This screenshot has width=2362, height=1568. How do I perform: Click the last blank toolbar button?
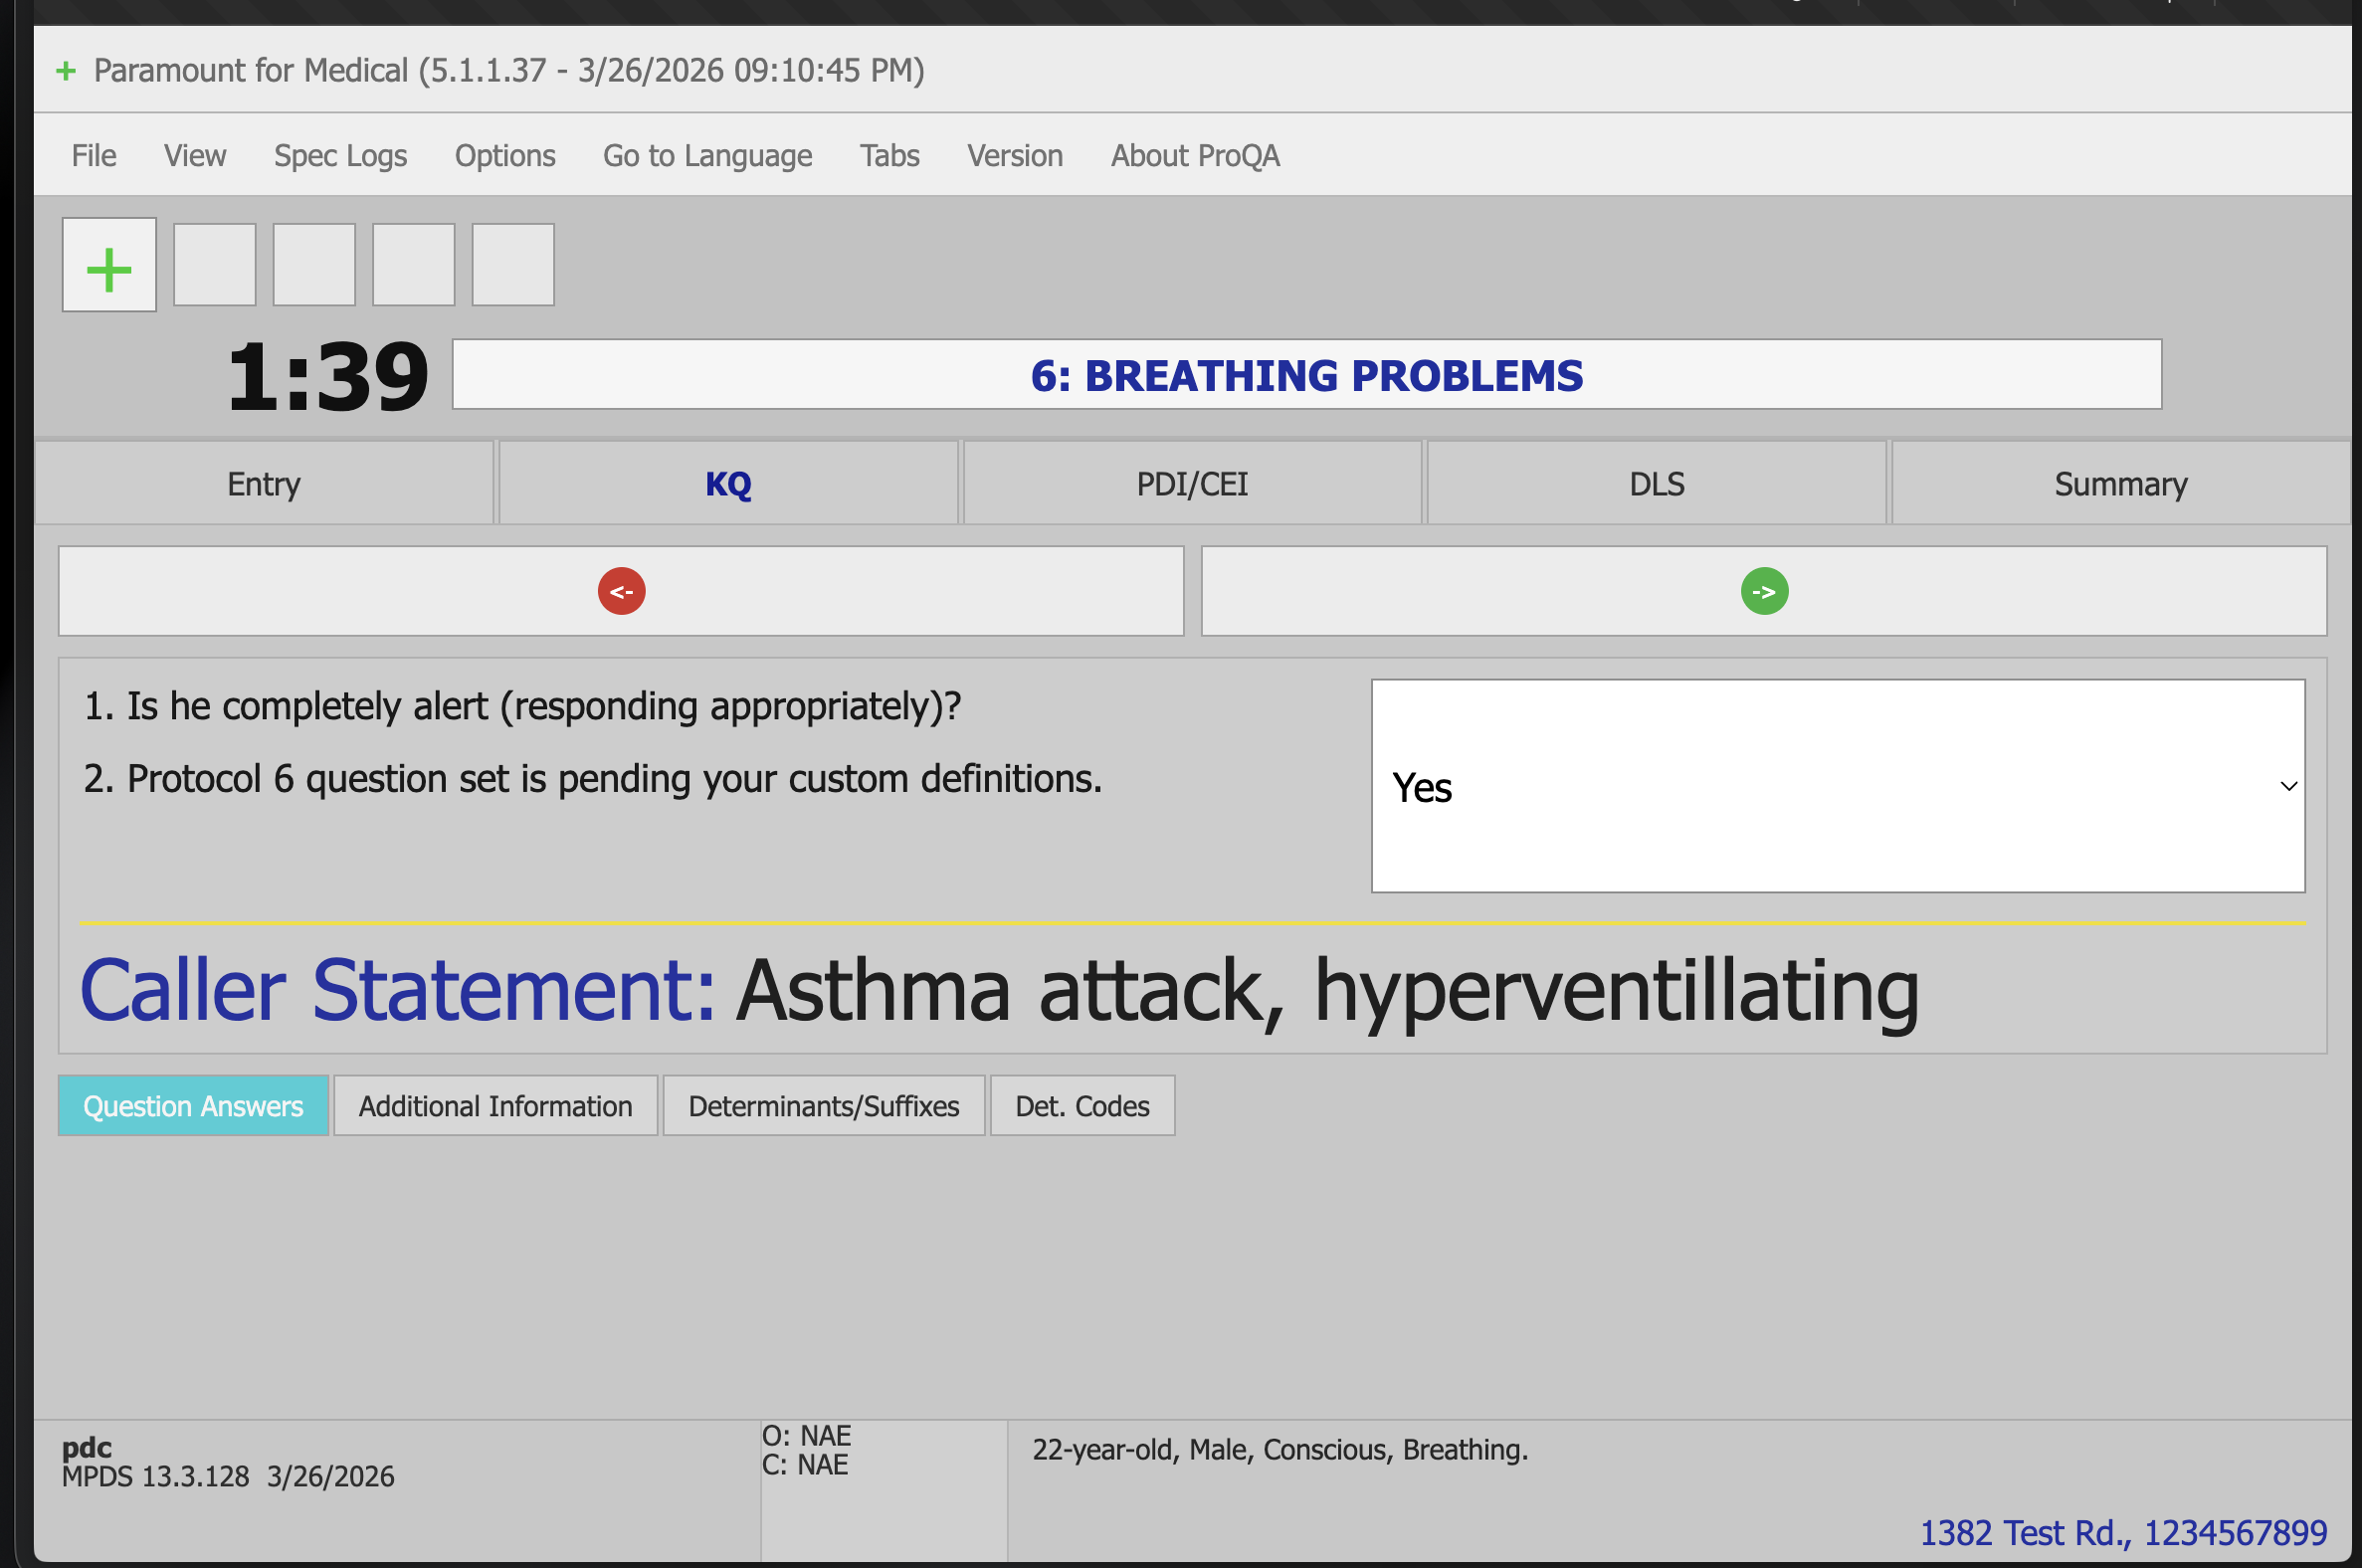click(x=512, y=266)
